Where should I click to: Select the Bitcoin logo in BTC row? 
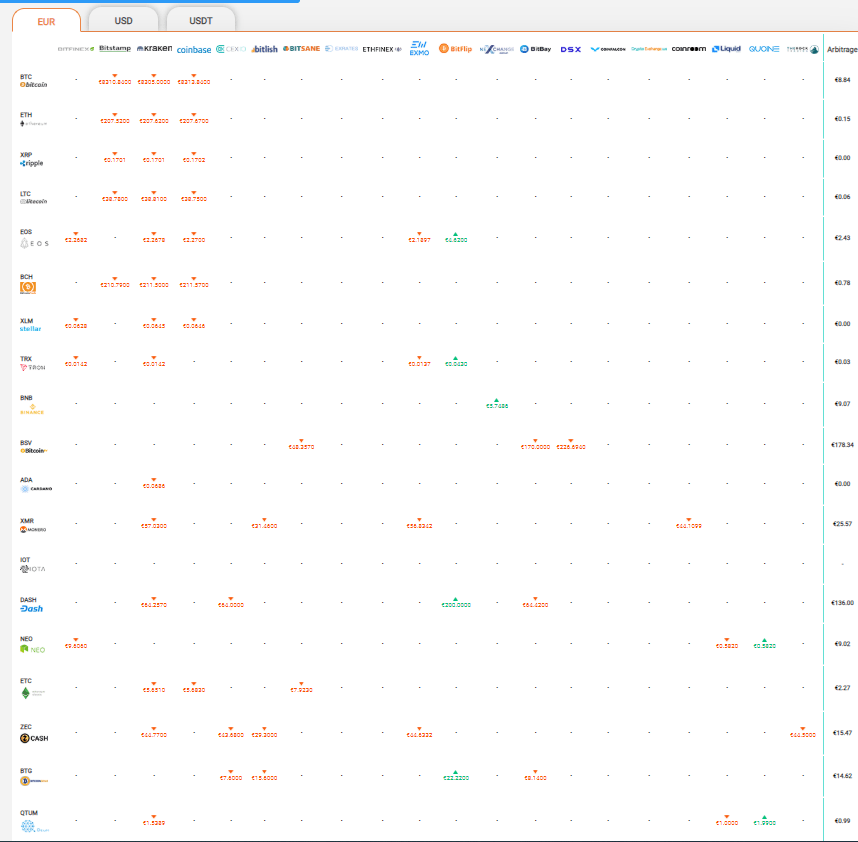[x=33, y=85]
